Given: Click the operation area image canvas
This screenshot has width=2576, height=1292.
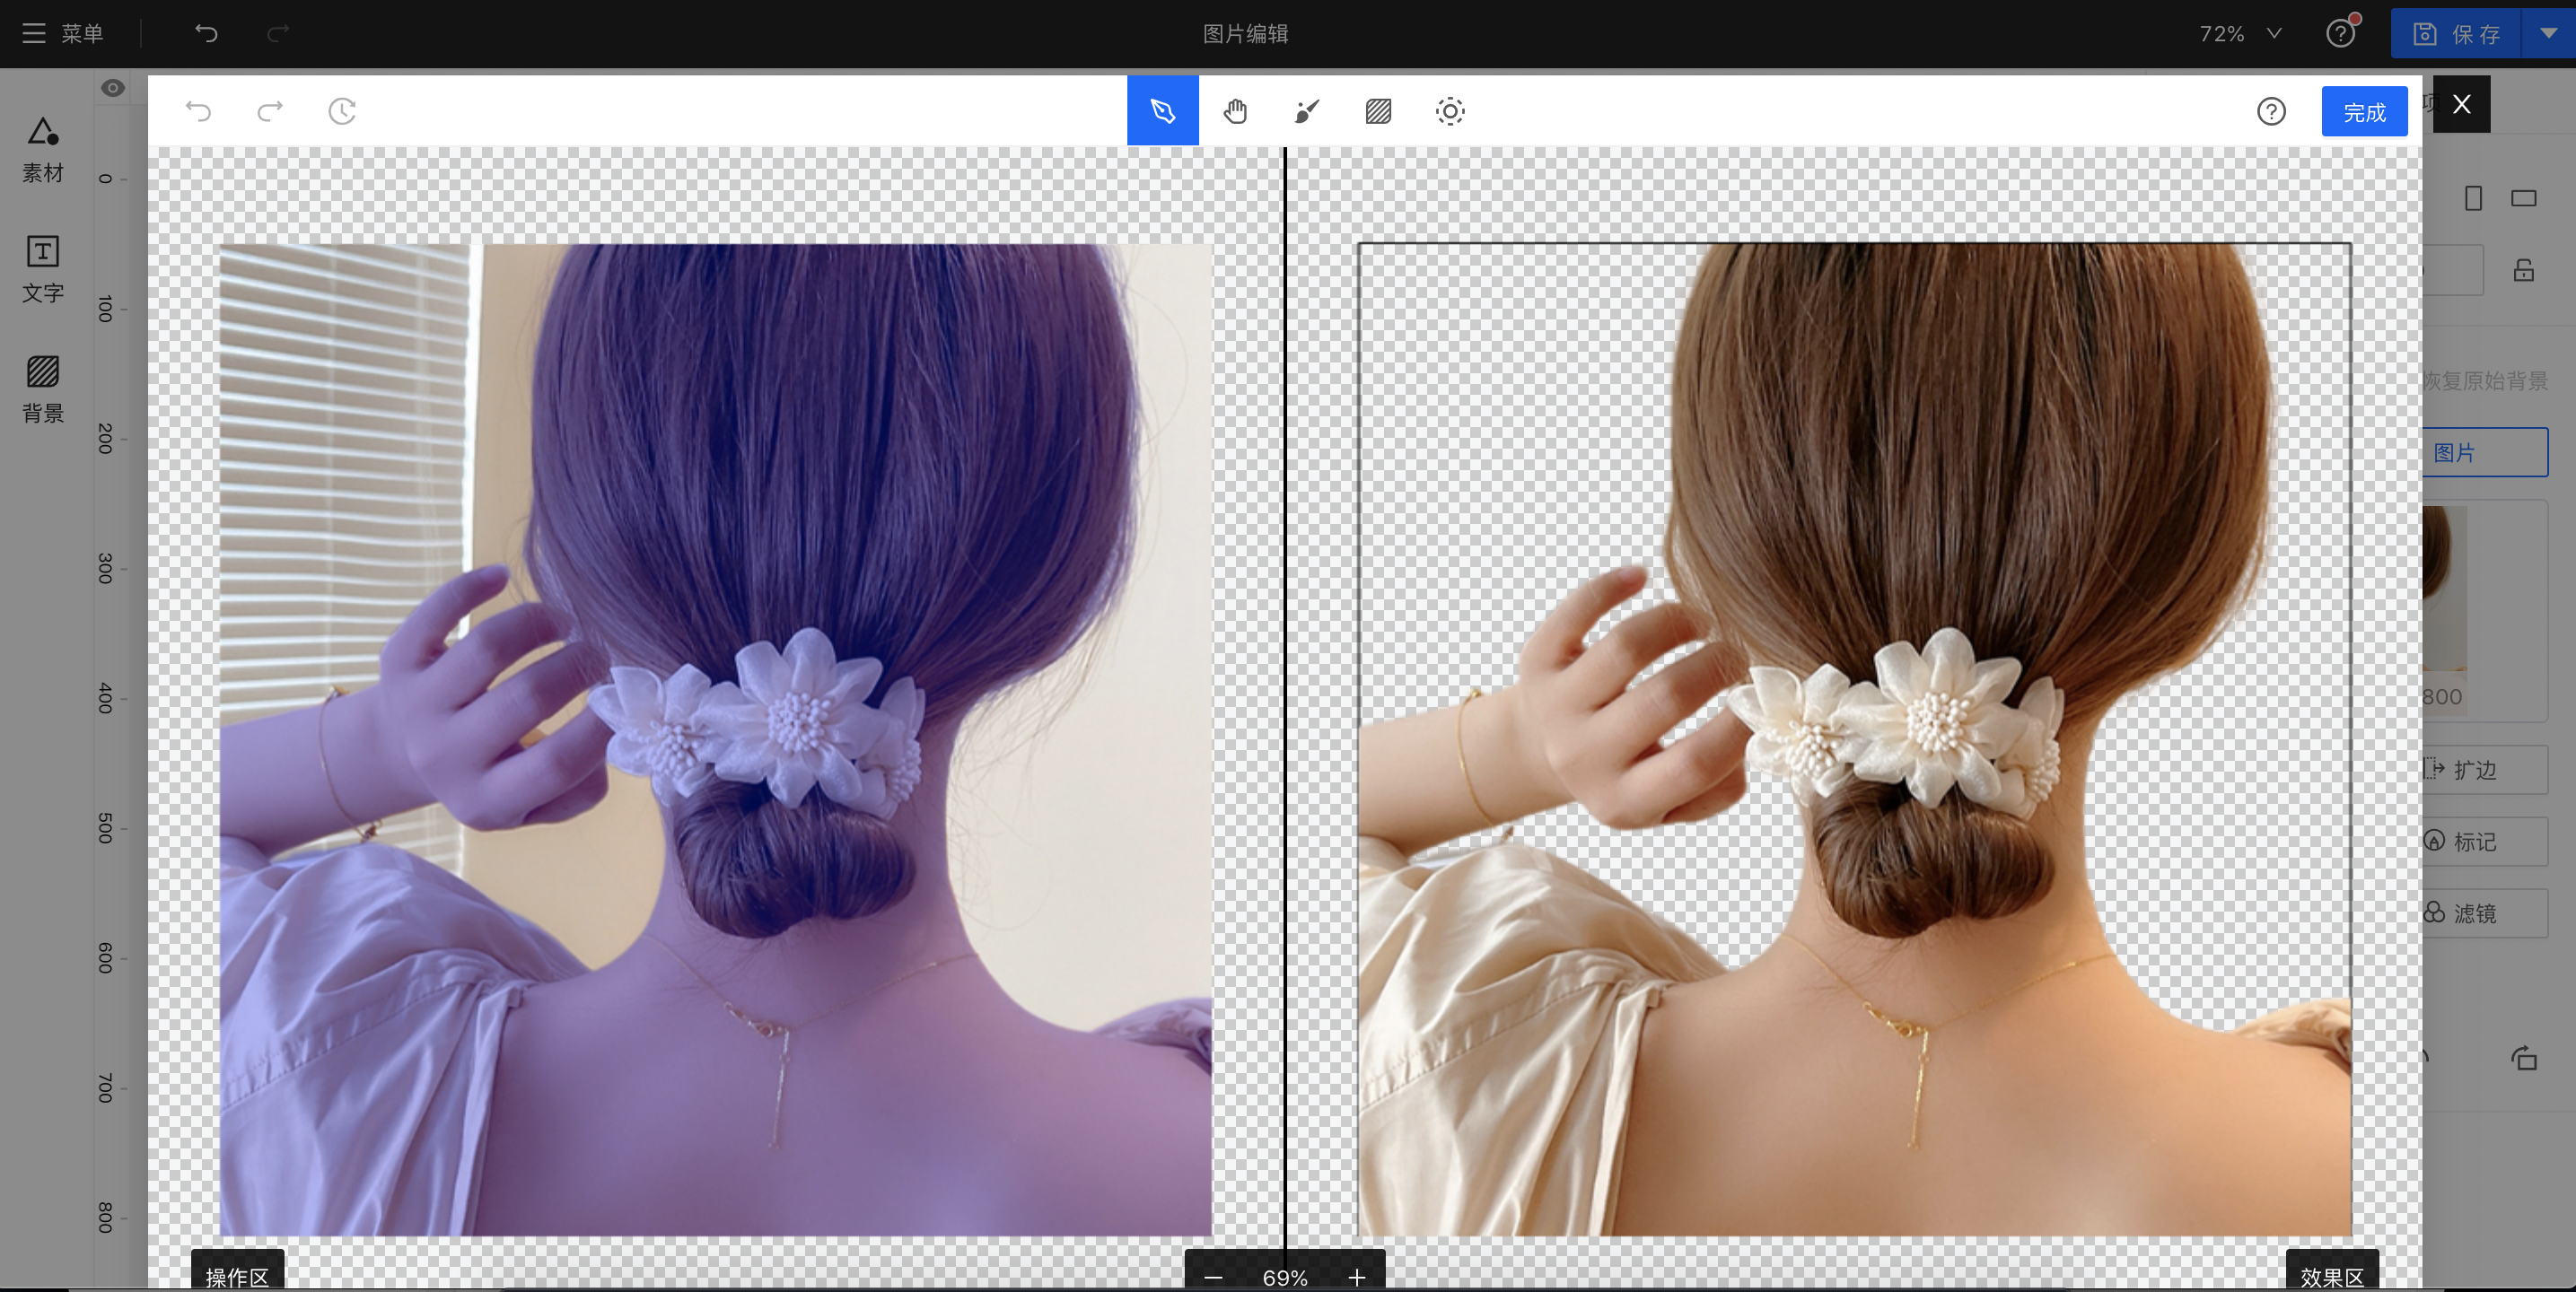Looking at the screenshot, I should [716, 740].
